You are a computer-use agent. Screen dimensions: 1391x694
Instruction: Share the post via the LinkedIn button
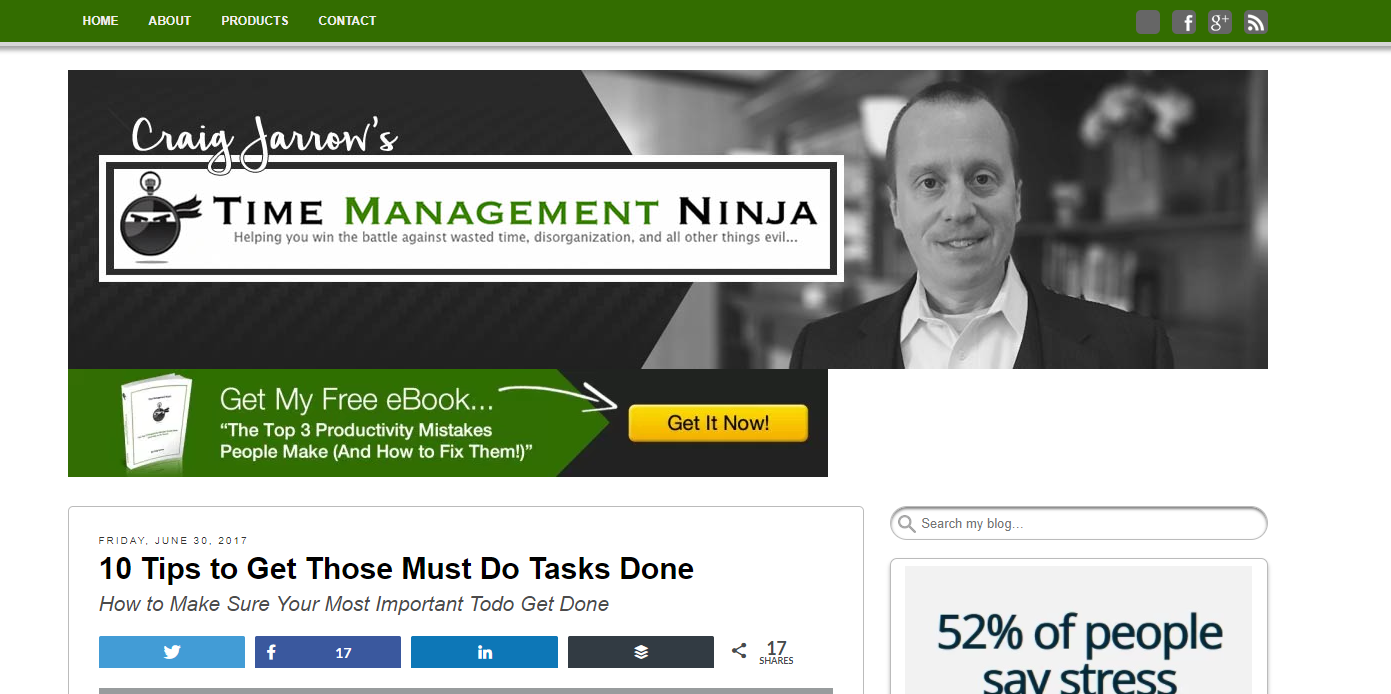point(485,652)
